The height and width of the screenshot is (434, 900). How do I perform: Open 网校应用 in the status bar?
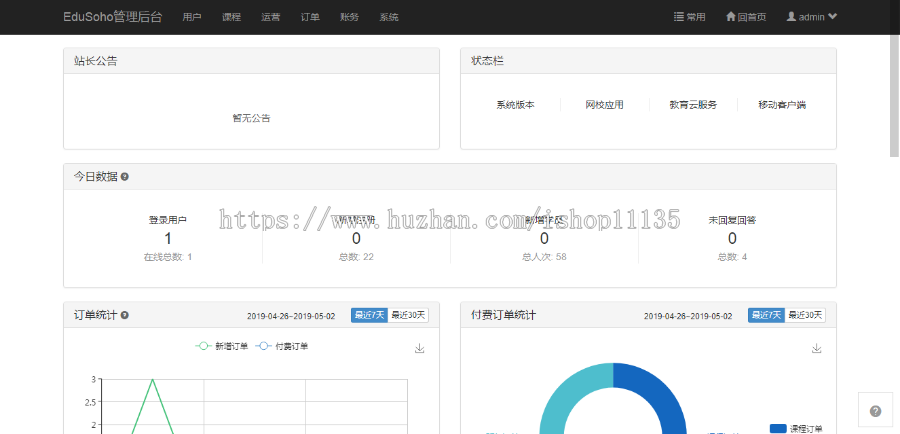pos(604,105)
